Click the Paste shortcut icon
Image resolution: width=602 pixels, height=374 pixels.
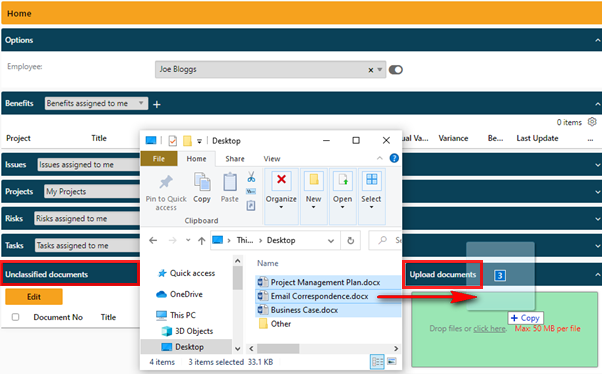click(251, 205)
